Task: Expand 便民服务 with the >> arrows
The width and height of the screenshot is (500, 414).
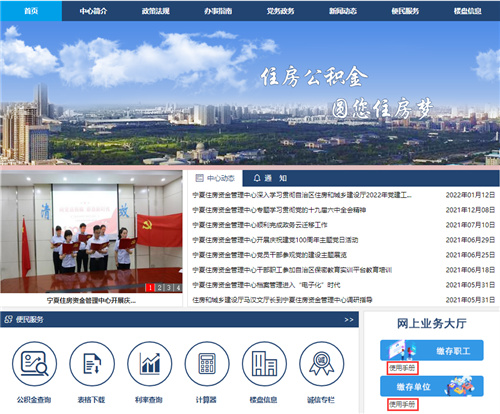Action: (x=349, y=320)
